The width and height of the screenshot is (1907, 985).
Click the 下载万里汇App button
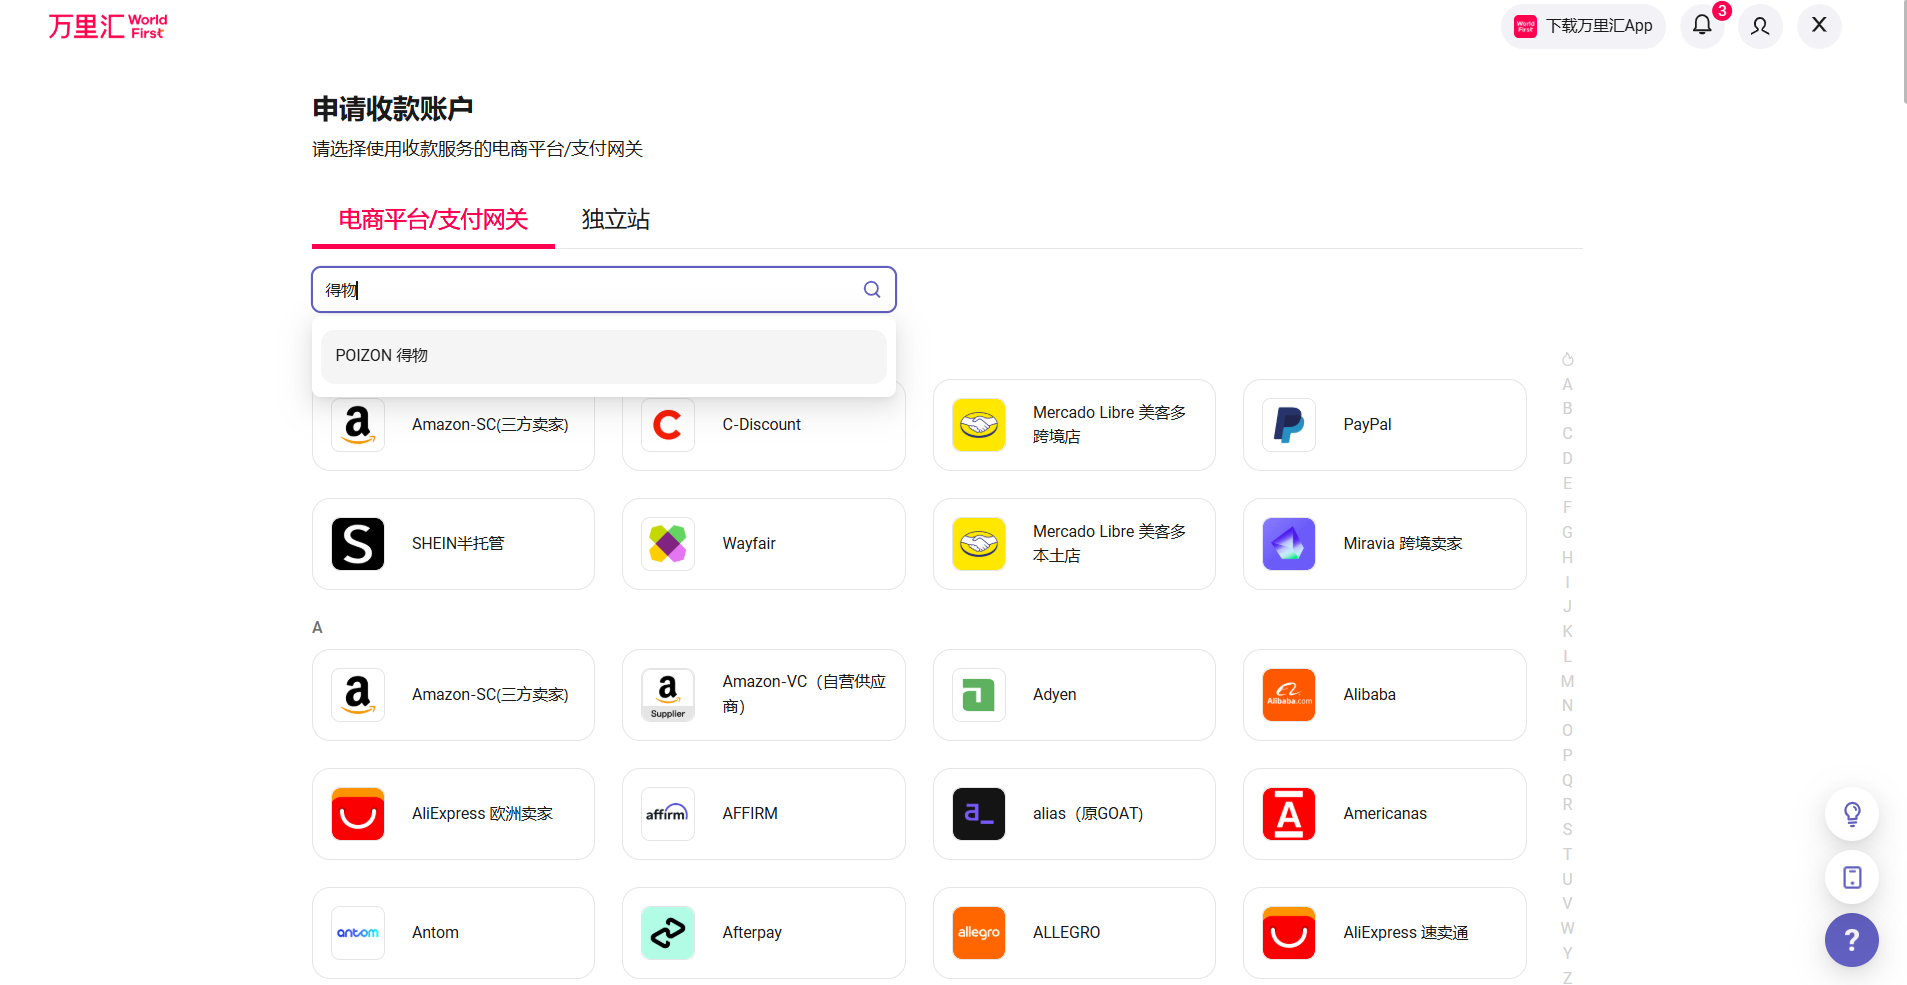[1583, 26]
